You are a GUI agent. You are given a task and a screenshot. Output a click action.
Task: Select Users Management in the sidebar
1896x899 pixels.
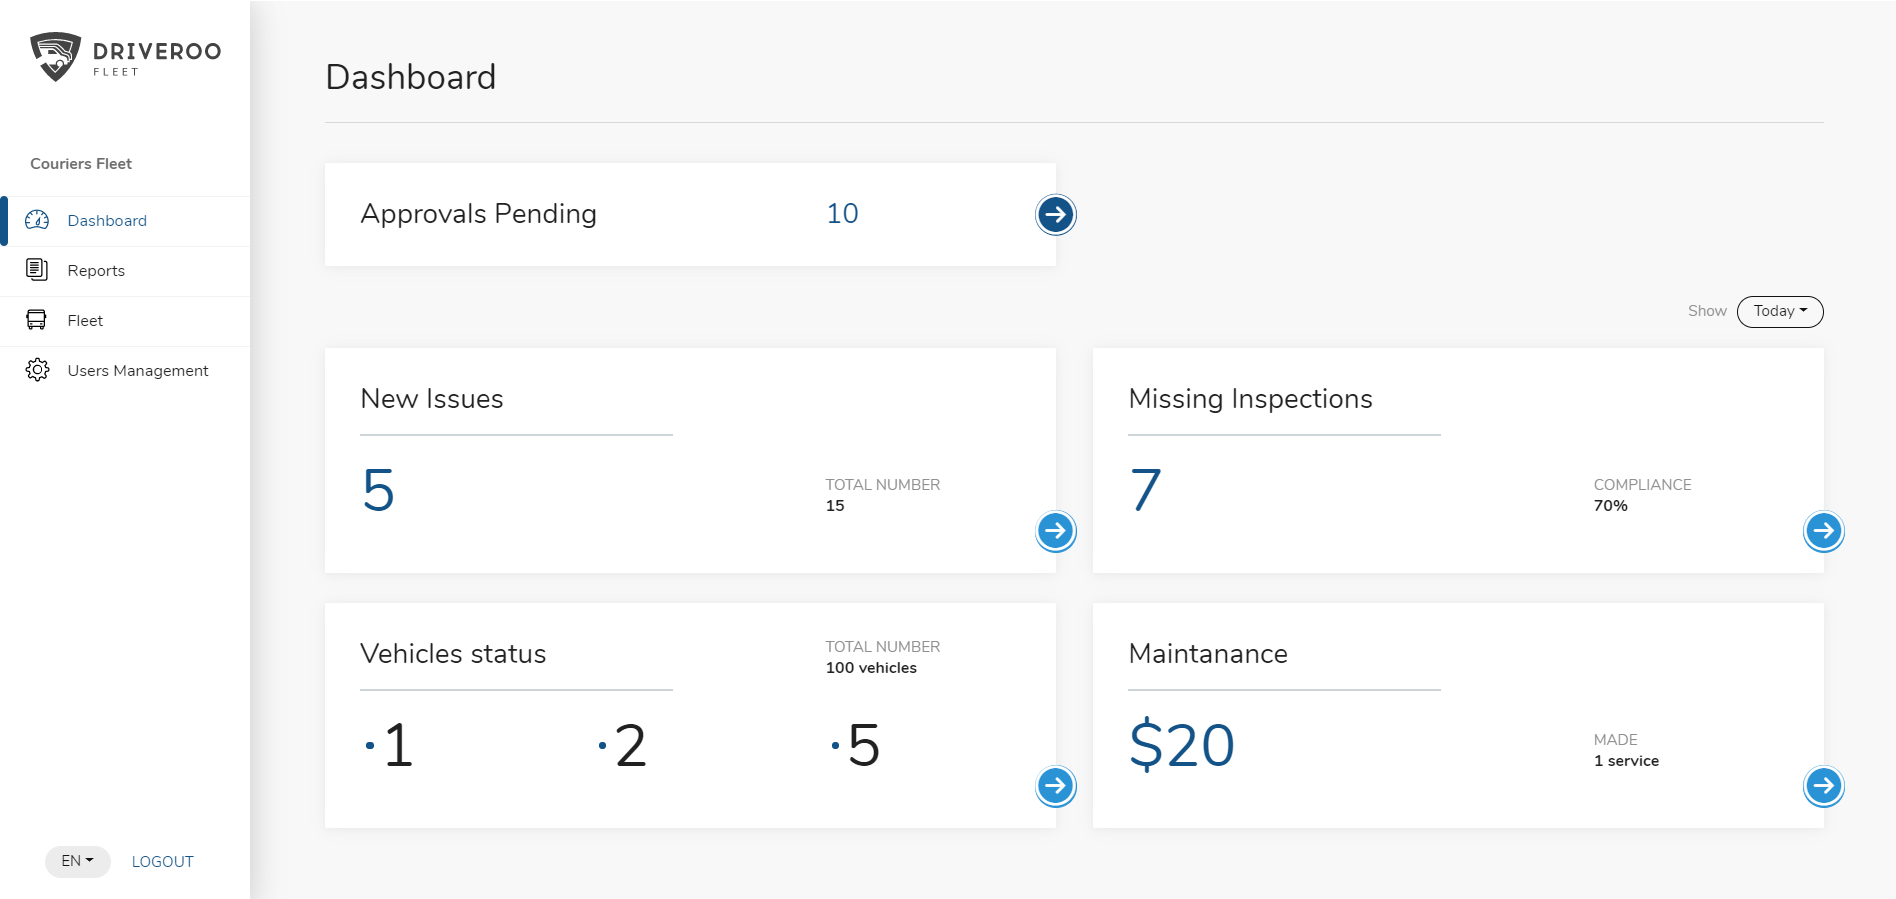[x=138, y=371]
